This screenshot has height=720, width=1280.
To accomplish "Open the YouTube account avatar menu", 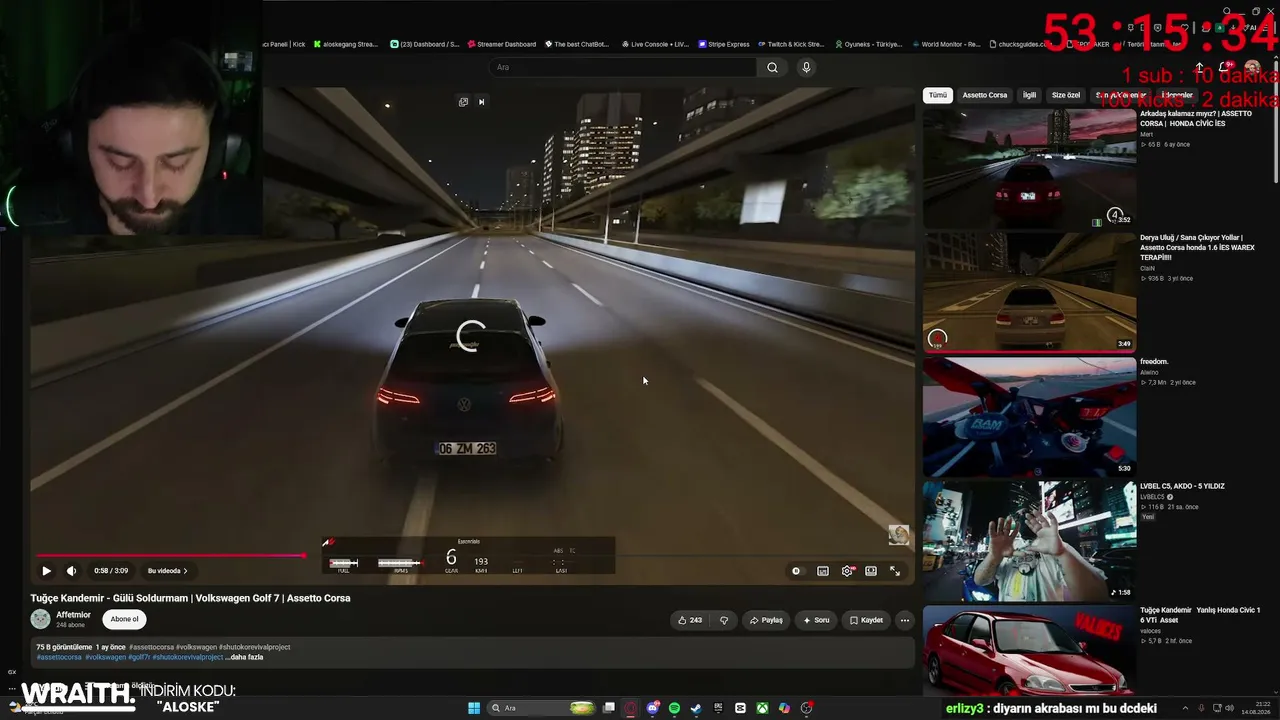I will (1252, 67).
